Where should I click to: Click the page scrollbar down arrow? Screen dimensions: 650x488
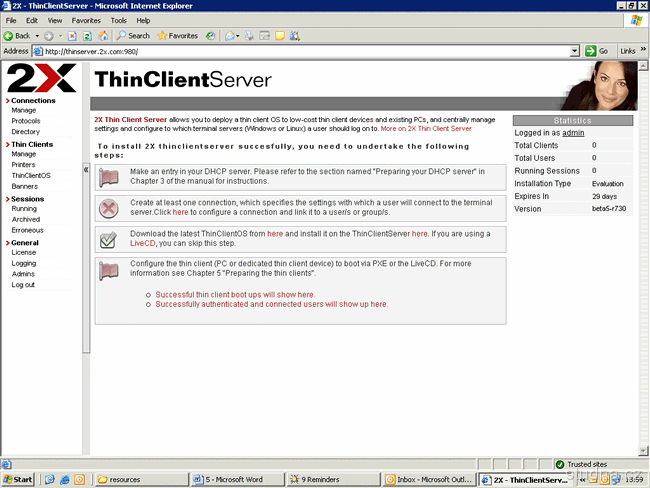coord(643,451)
